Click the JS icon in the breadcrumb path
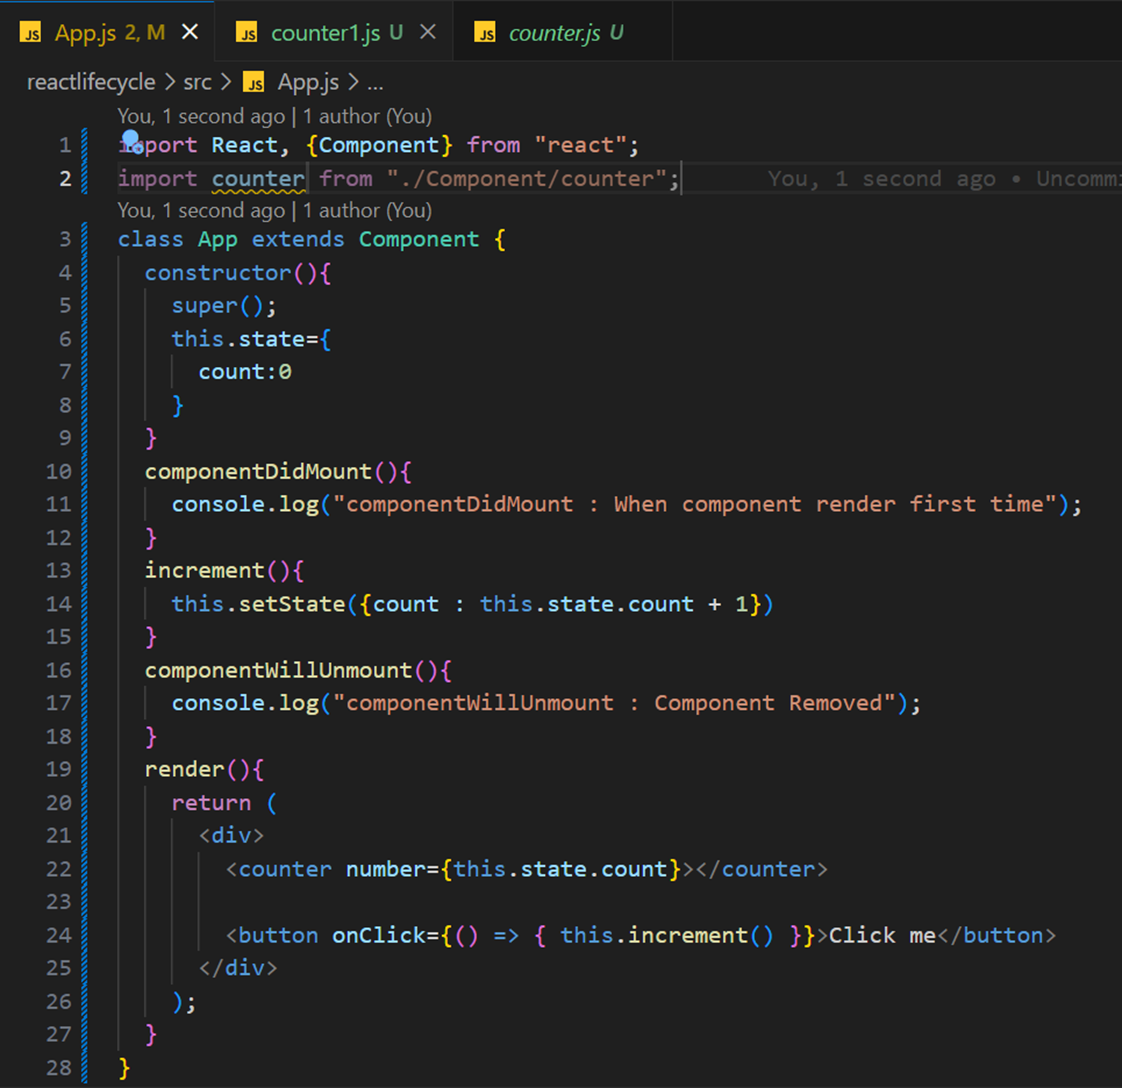1122x1088 pixels. (x=255, y=82)
